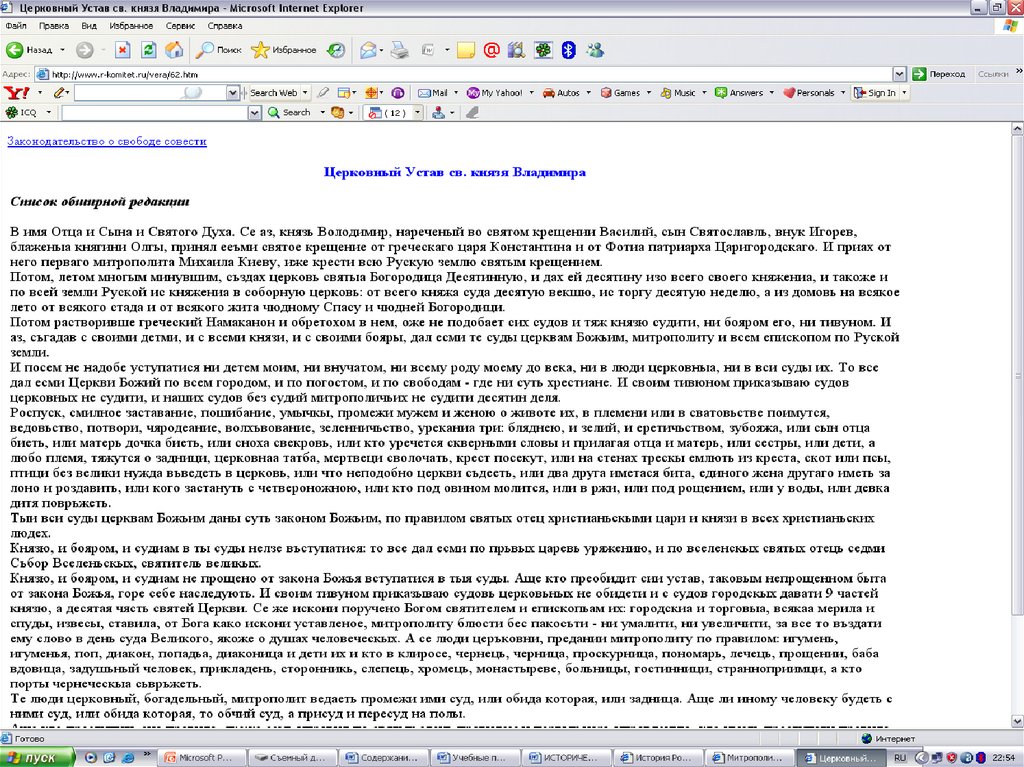Screen dimensions: 1024x767
Task: Click the Stop (red X) toolbar icon
Action: click(x=122, y=49)
